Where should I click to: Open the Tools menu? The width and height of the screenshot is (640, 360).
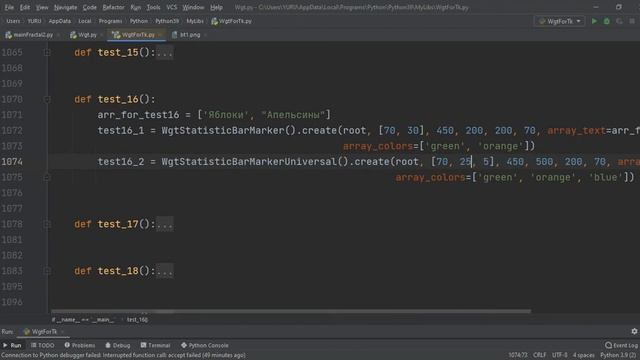(153, 7)
